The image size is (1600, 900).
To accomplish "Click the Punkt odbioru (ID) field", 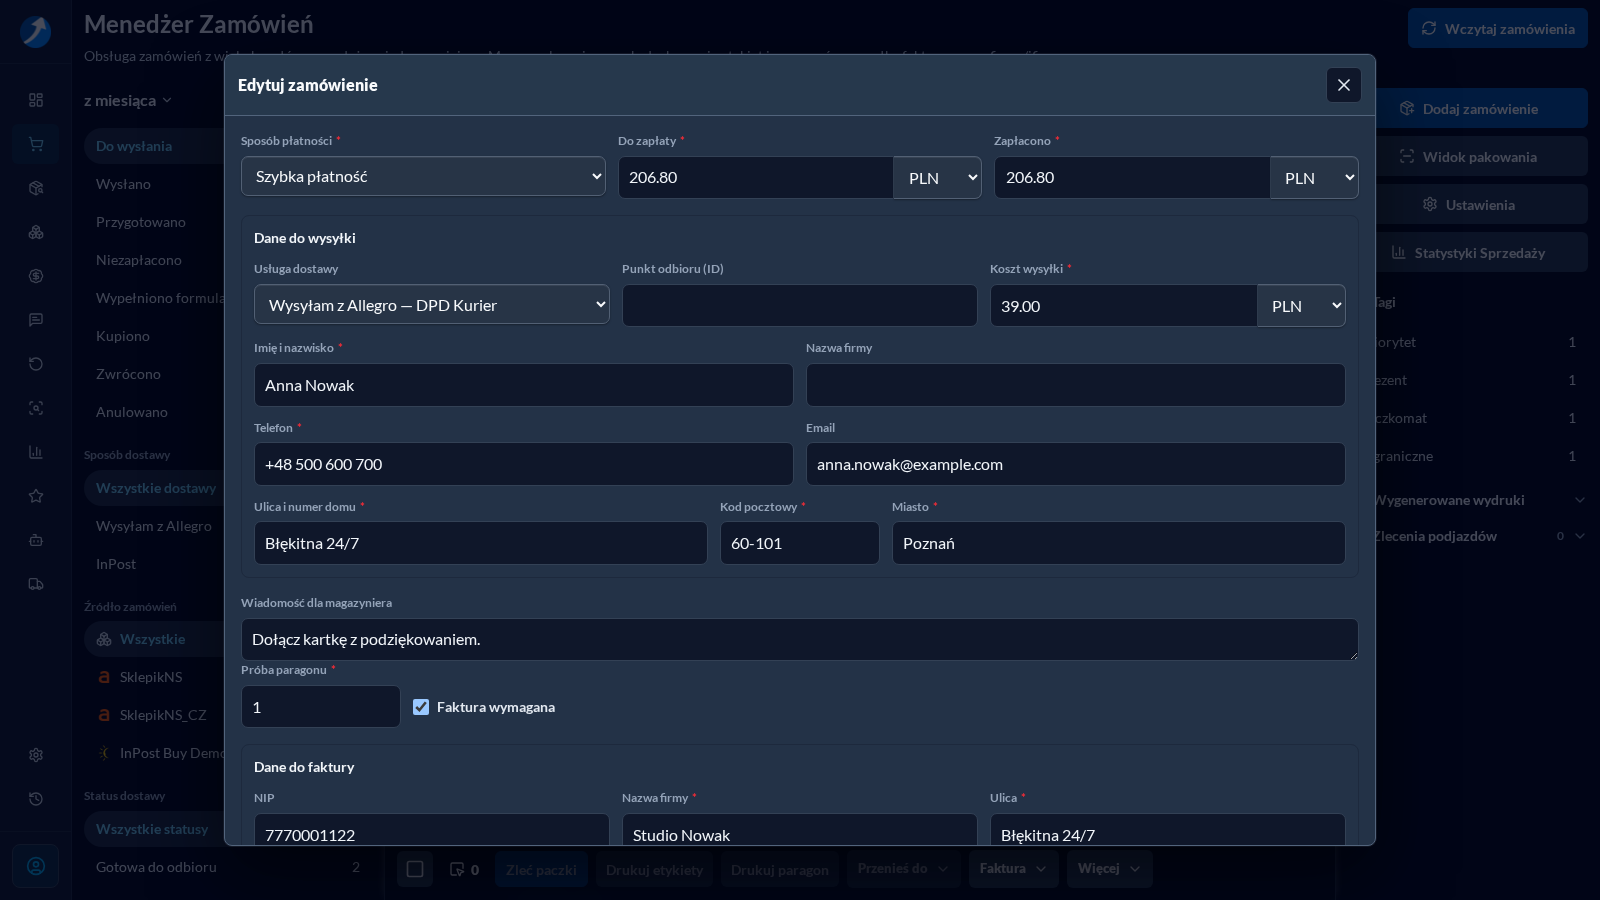I will point(800,305).
